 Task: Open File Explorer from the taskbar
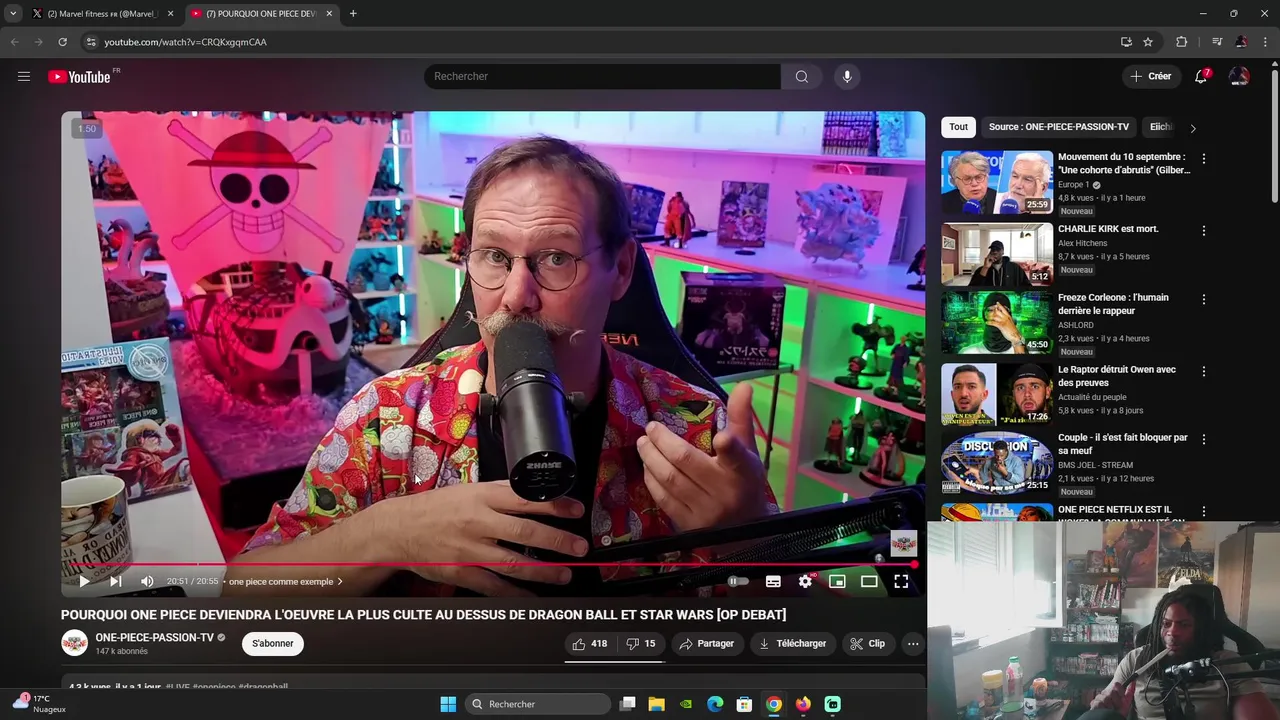[656, 704]
